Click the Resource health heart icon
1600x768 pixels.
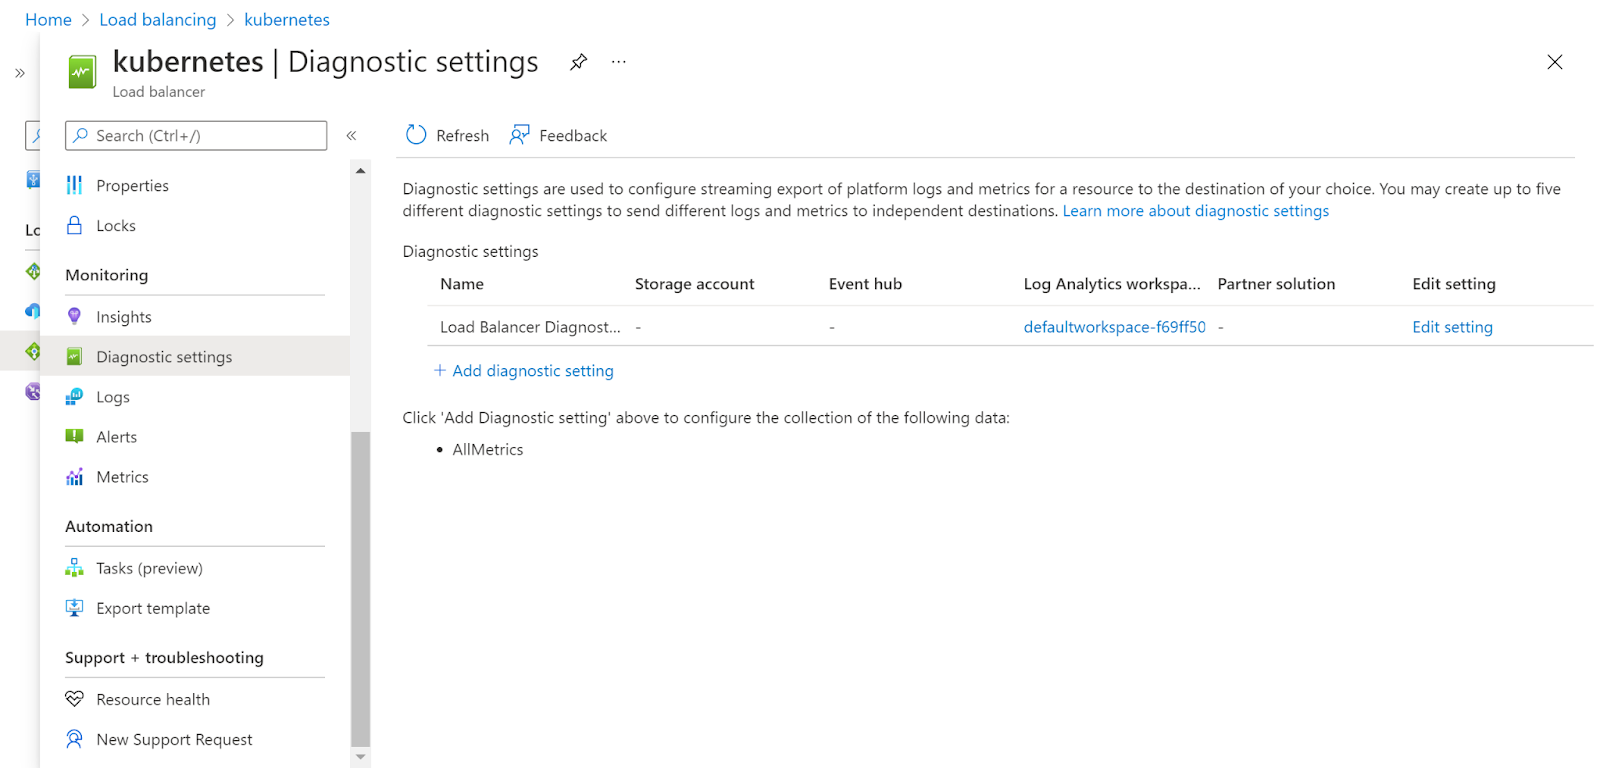(x=74, y=699)
